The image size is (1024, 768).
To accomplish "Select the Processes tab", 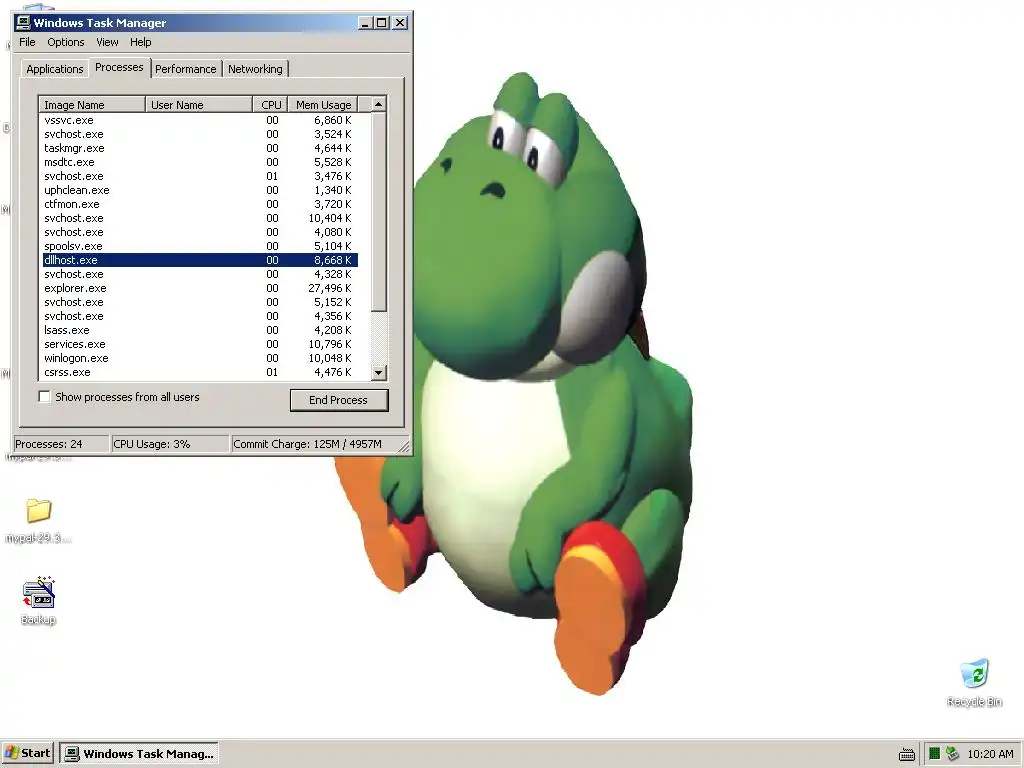I will [119, 67].
